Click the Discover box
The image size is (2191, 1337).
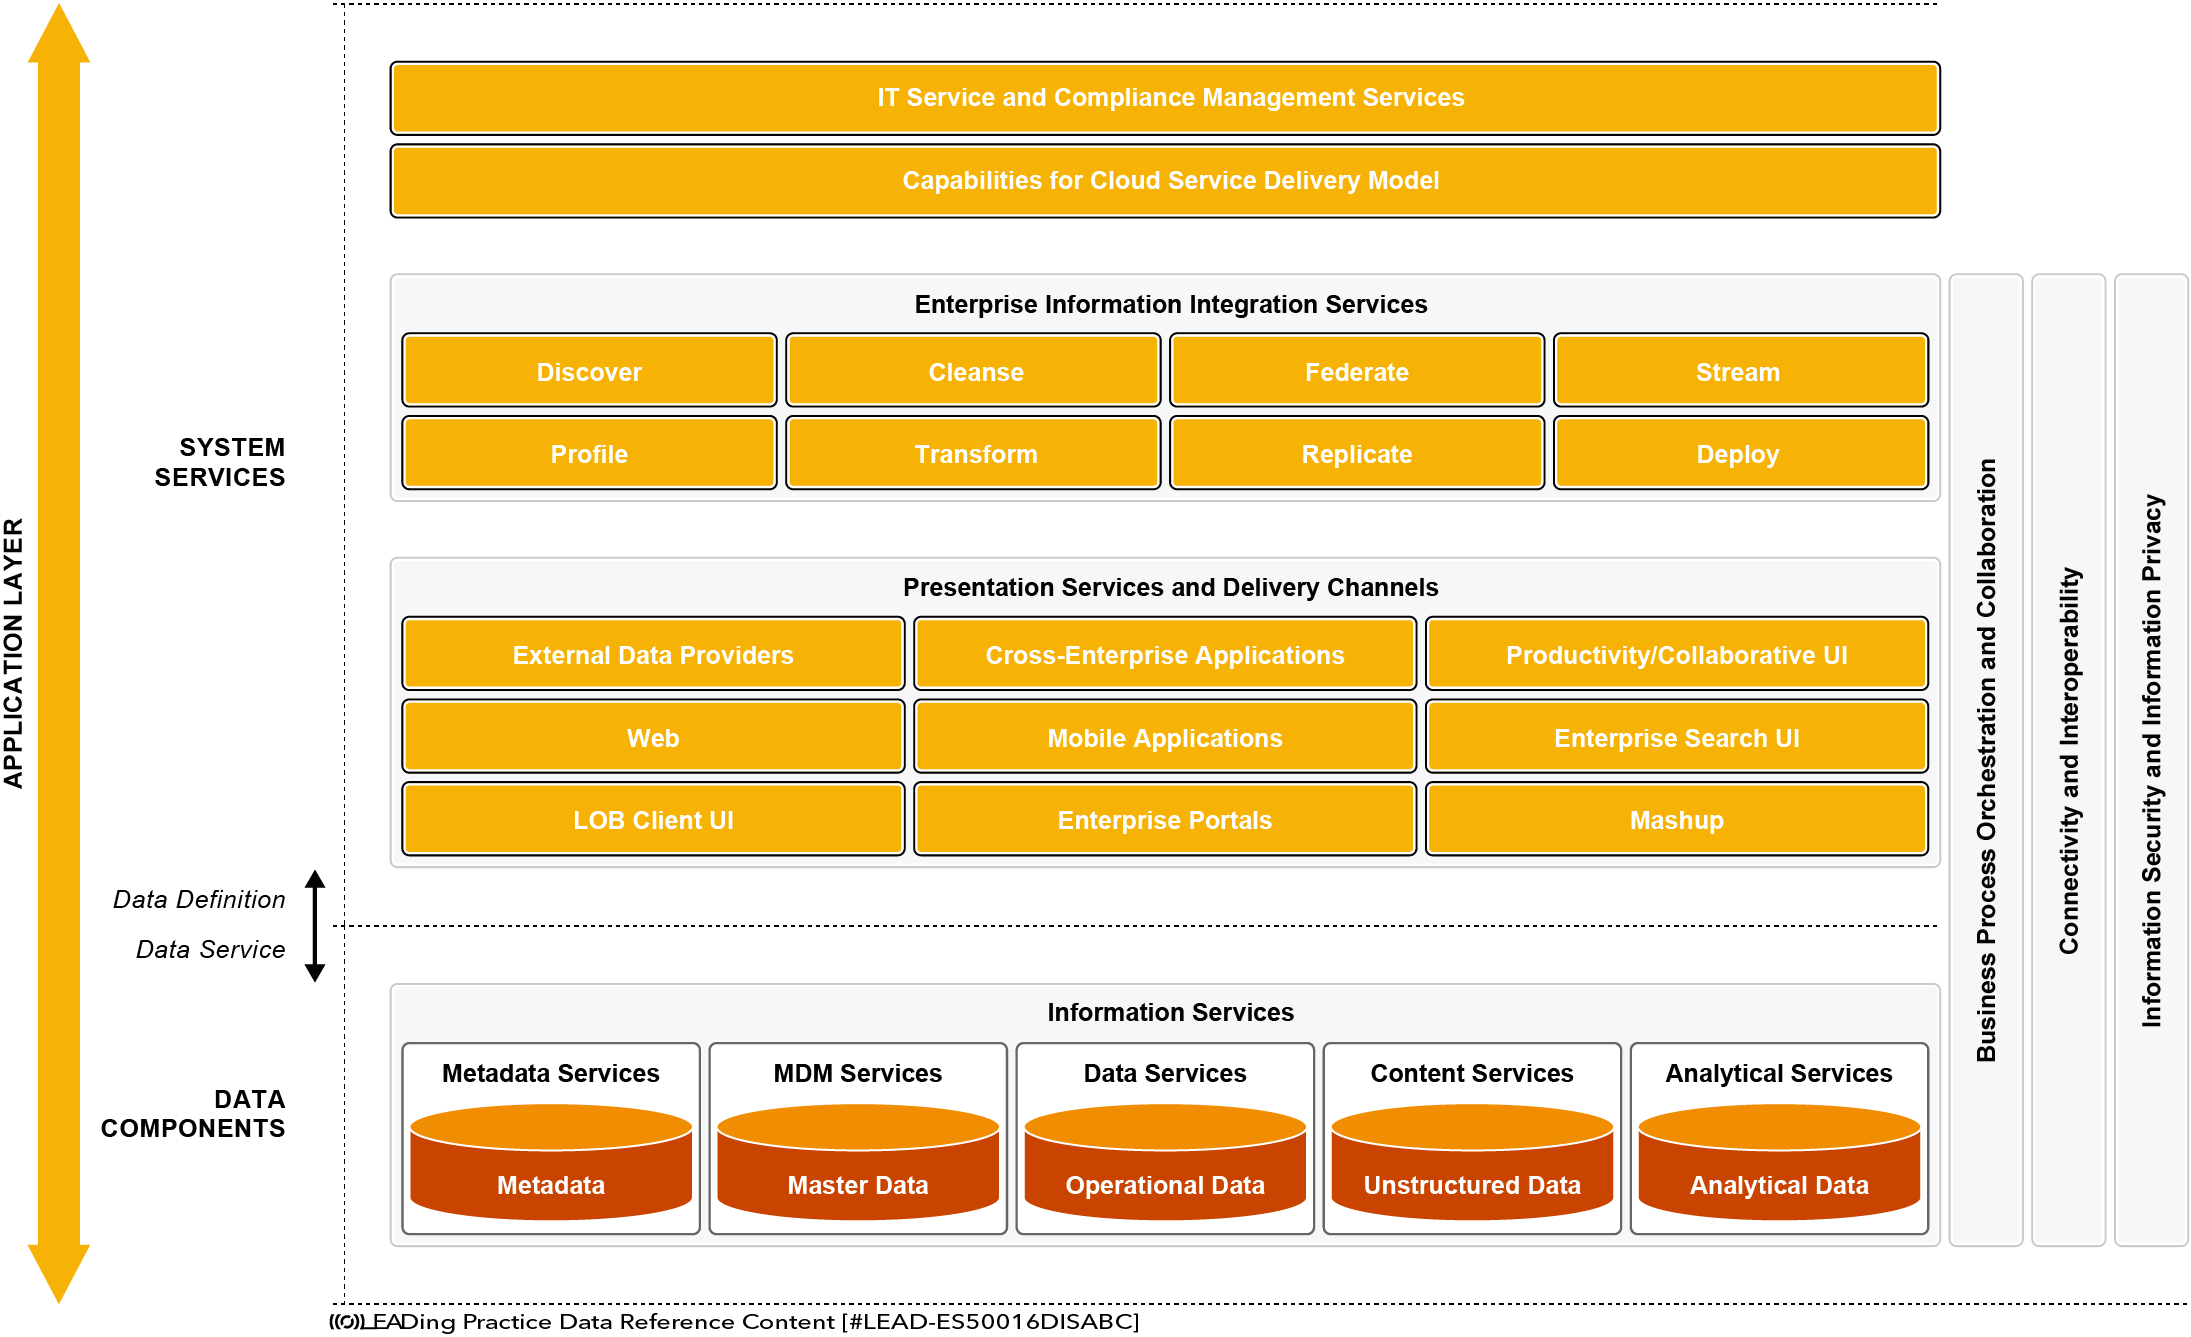(x=589, y=372)
